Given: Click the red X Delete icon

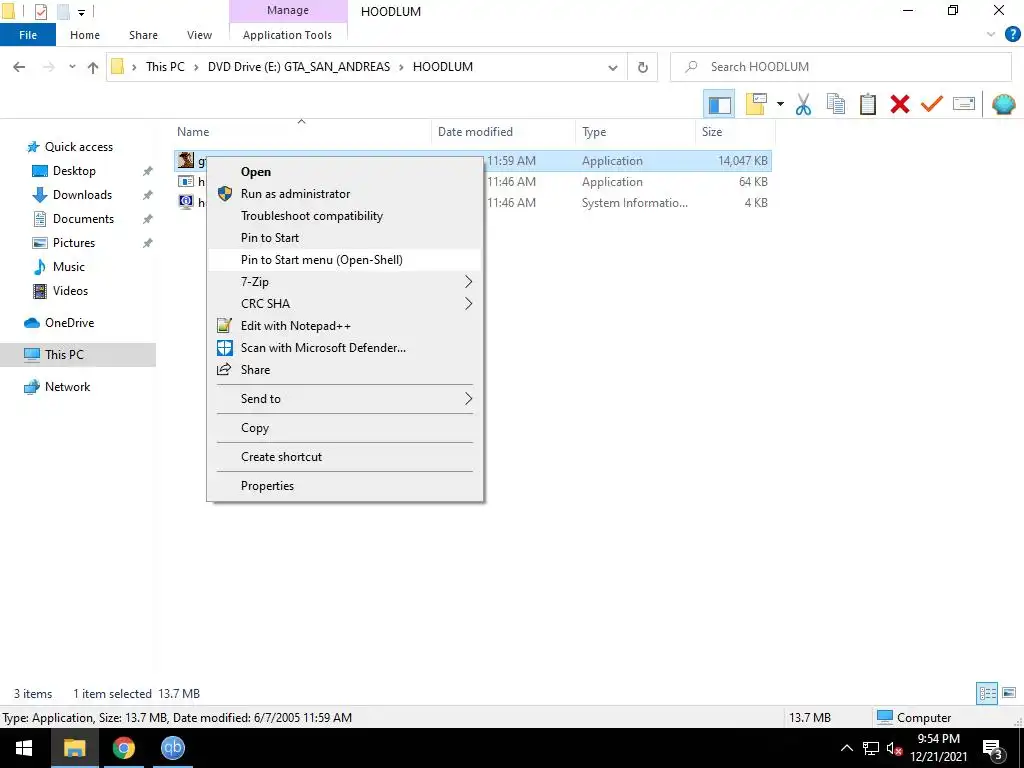Looking at the screenshot, I should tap(899, 104).
